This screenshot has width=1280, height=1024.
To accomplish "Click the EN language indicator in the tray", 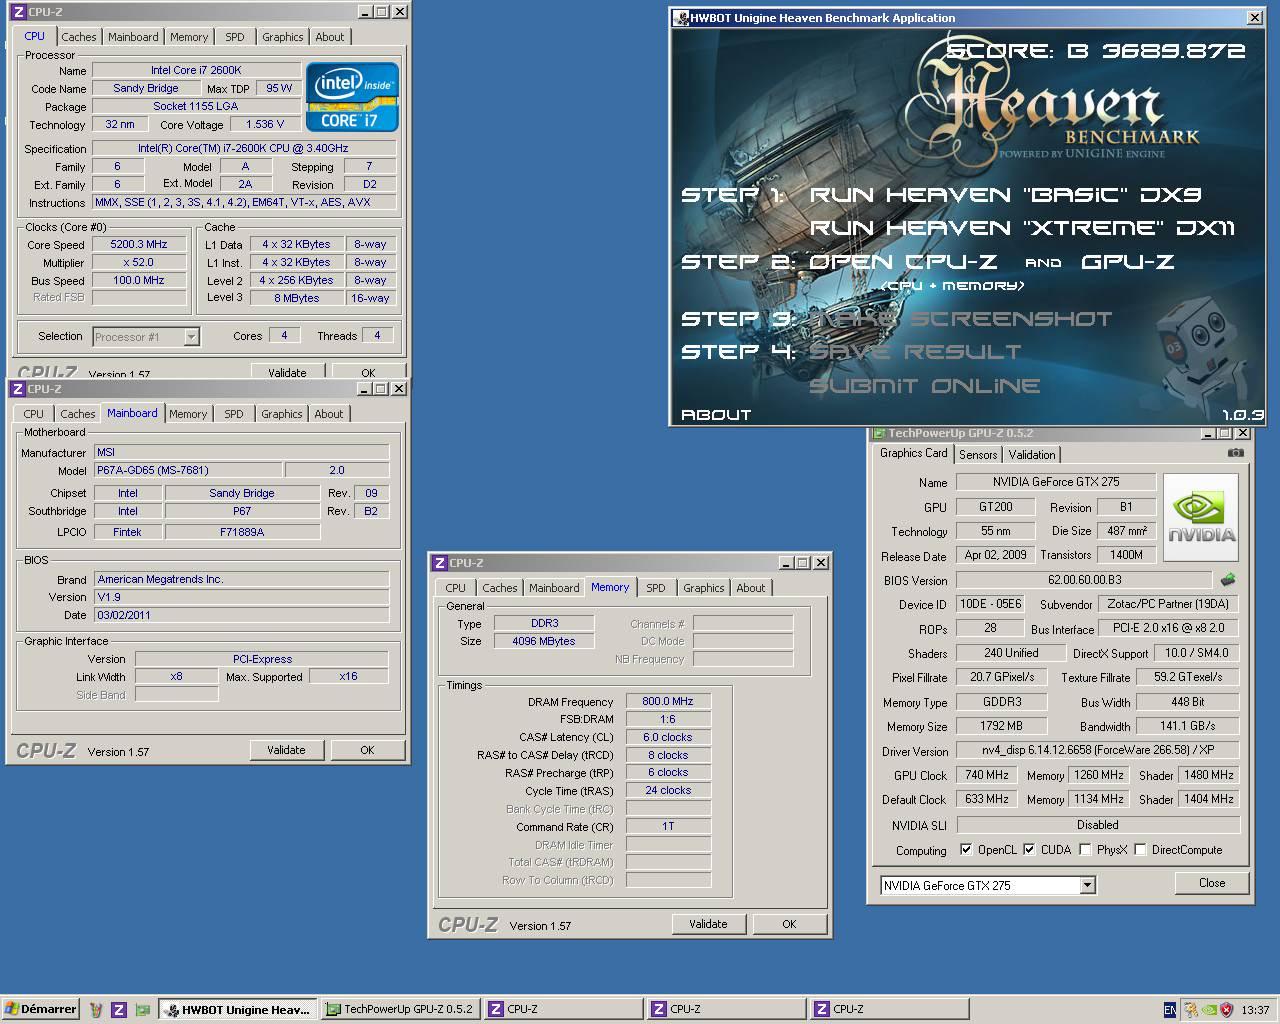I will [x=1170, y=1010].
